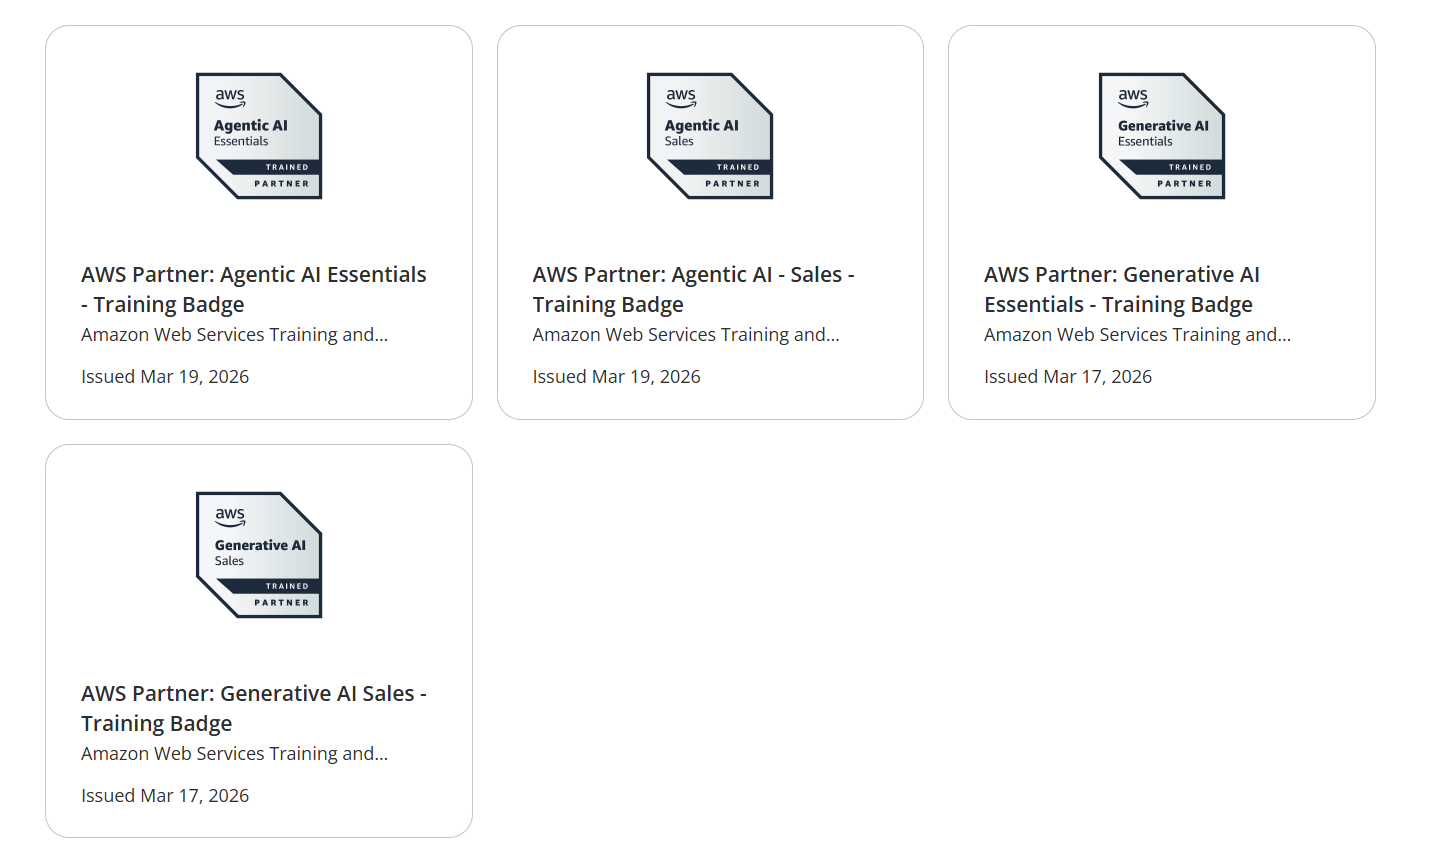The height and width of the screenshot is (846, 1438).
Task: Click the aws logo on the Generative AI Sales badge
Action: (230, 517)
